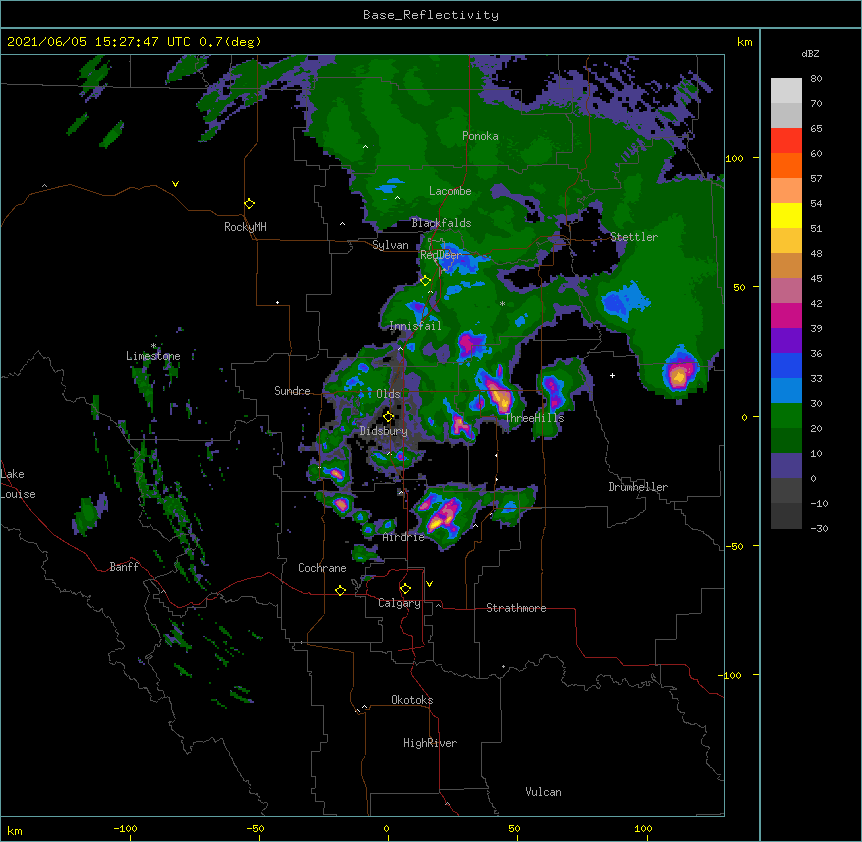Image resolution: width=862 pixels, height=842 pixels.
Task: Click the Cochrane label
Action: point(322,568)
